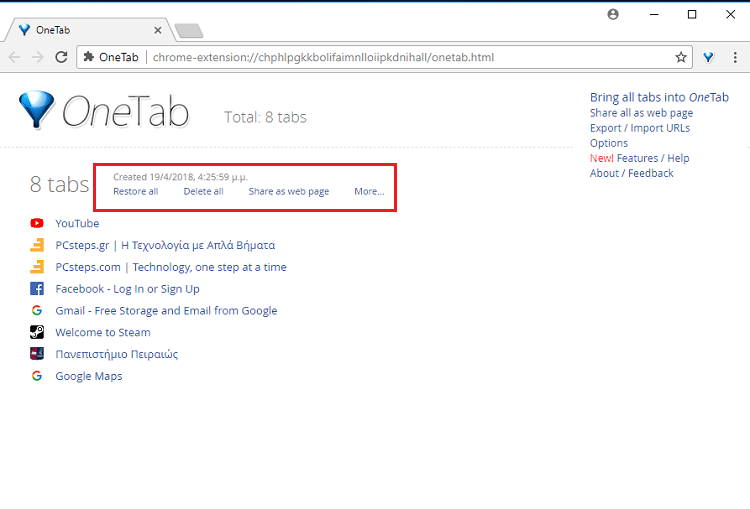Click the Πανεπιστήμιο Πειραιώς favicon

[37, 354]
